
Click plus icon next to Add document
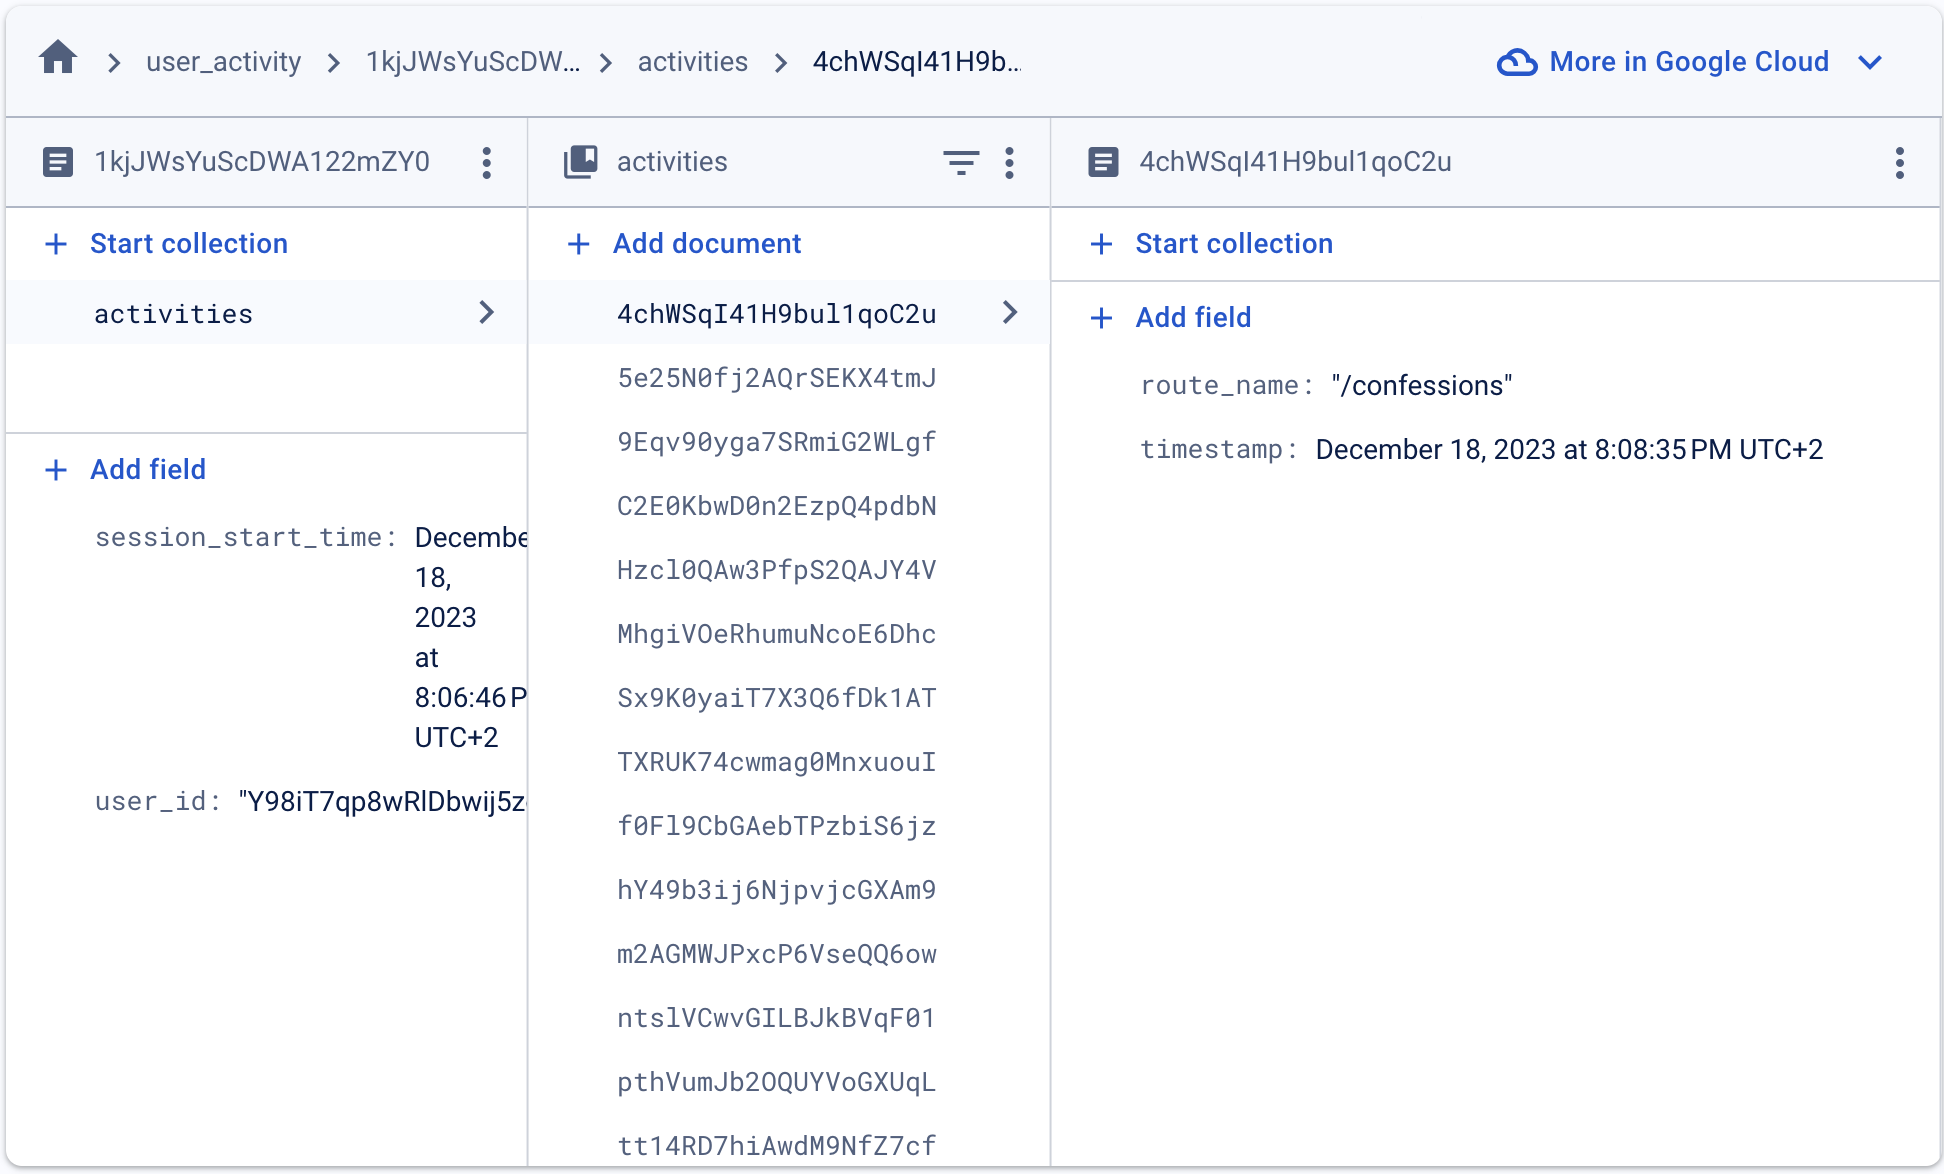pyautogui.click(x=578, y=244)
